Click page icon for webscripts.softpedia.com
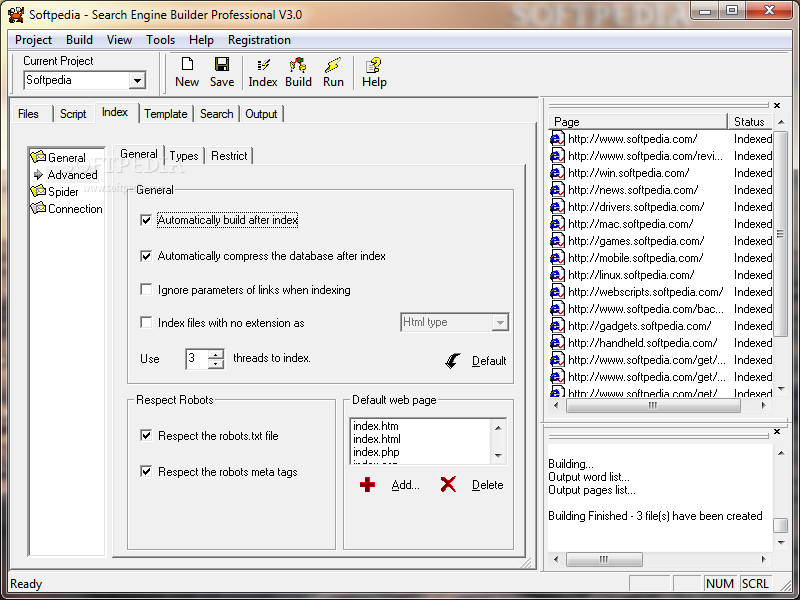Viewport: 800px width, 600px height. pyautogui.click(x=557, y=292)
